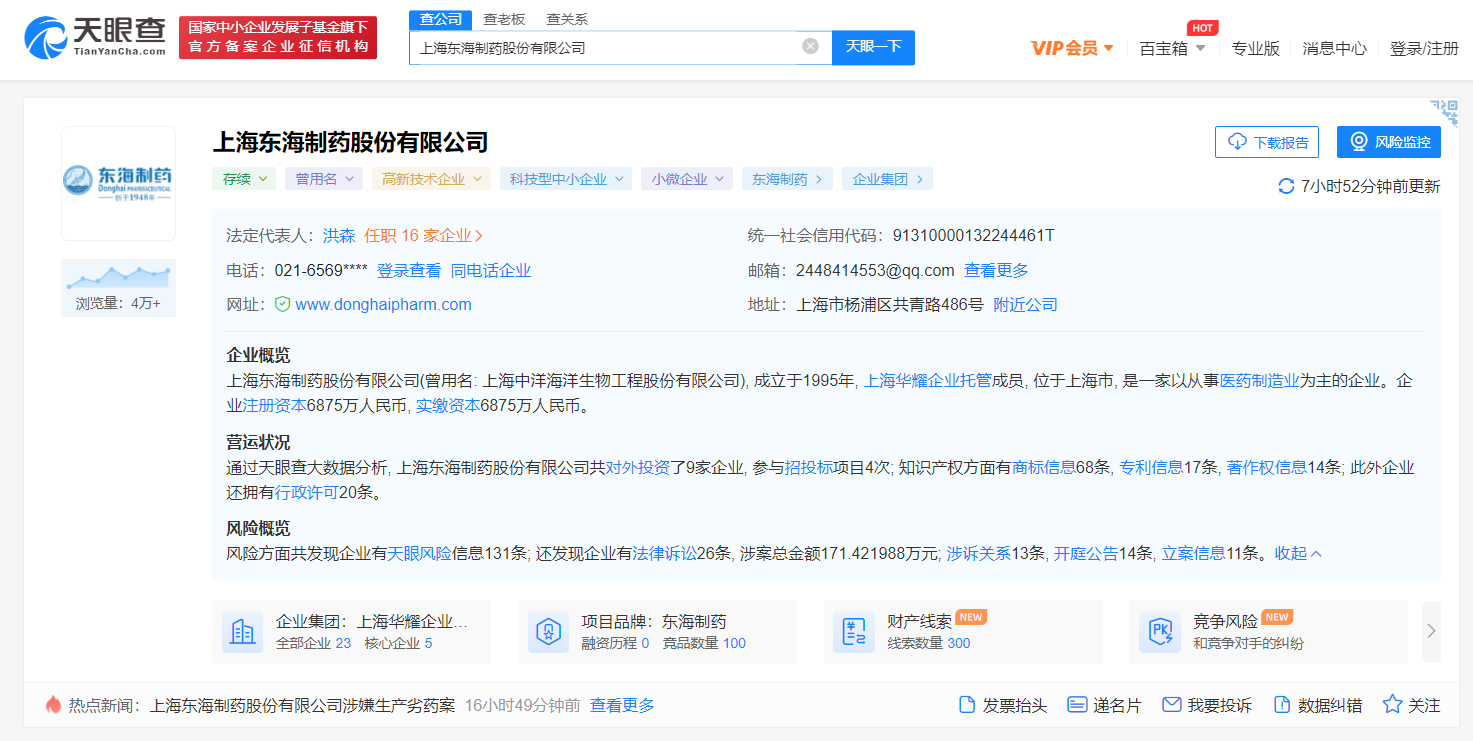Click the property clues yen icon
The width and height of the screenshot is (1473, 741).
point(854,632)
